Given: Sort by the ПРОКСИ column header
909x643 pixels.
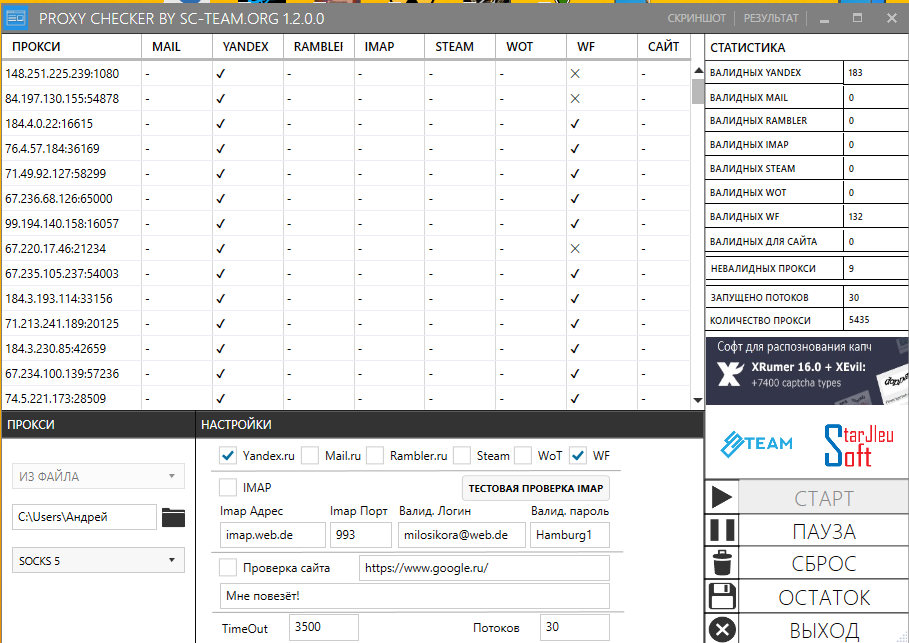Looking at the screenshot, I should click(71, 46).
